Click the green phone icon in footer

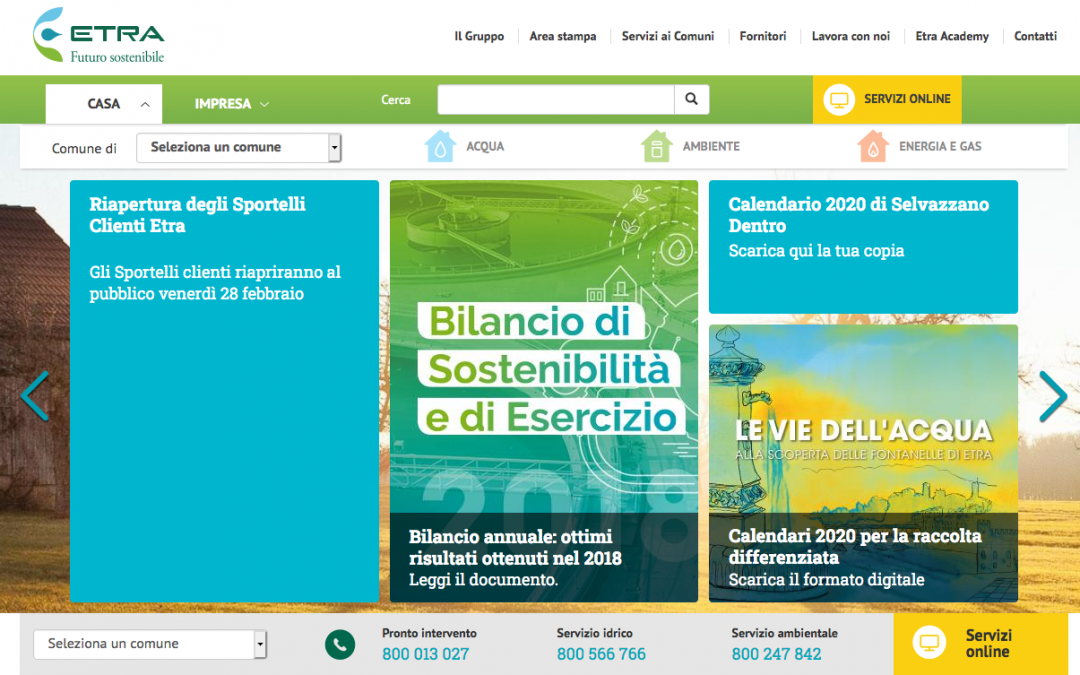click(340, 645)
